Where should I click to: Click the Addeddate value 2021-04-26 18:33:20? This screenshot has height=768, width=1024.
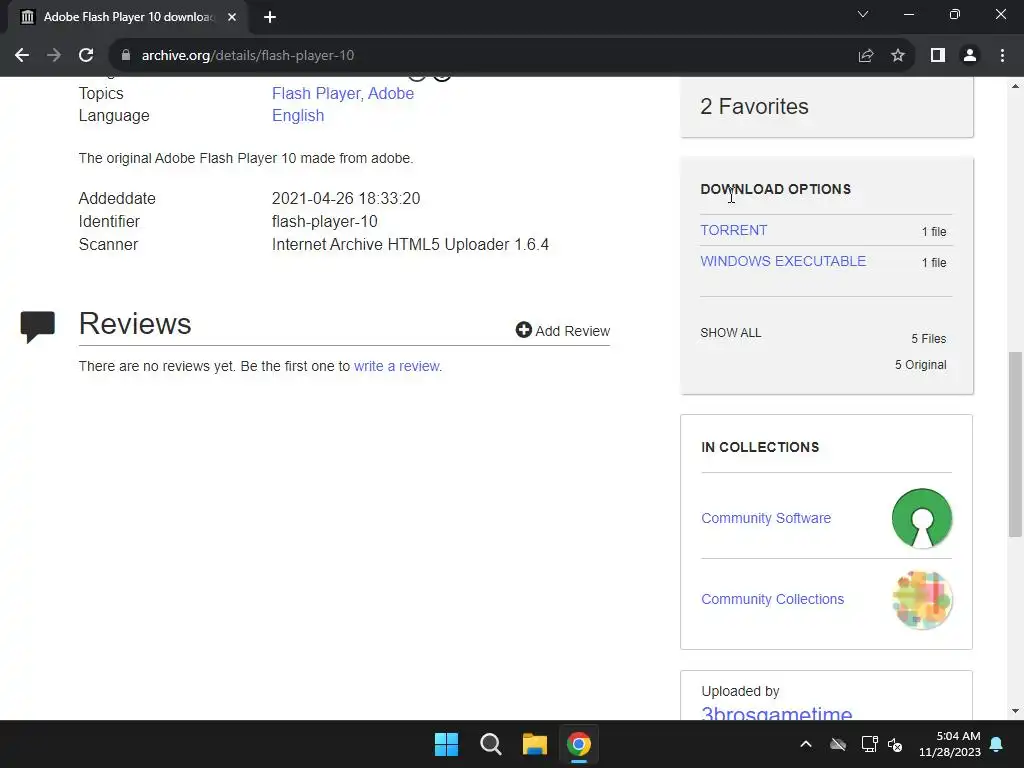pos(346,199)
